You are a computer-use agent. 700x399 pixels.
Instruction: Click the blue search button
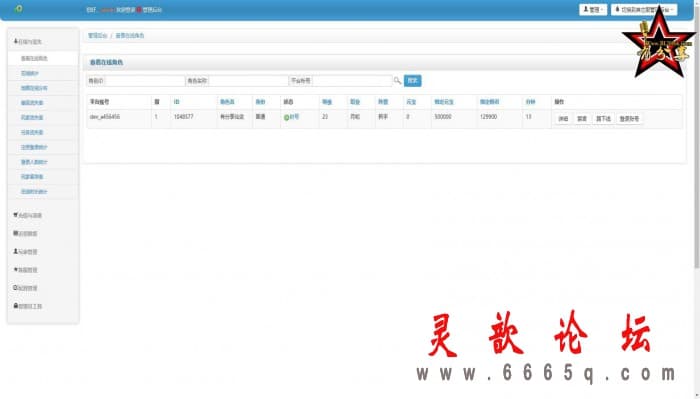412,81
